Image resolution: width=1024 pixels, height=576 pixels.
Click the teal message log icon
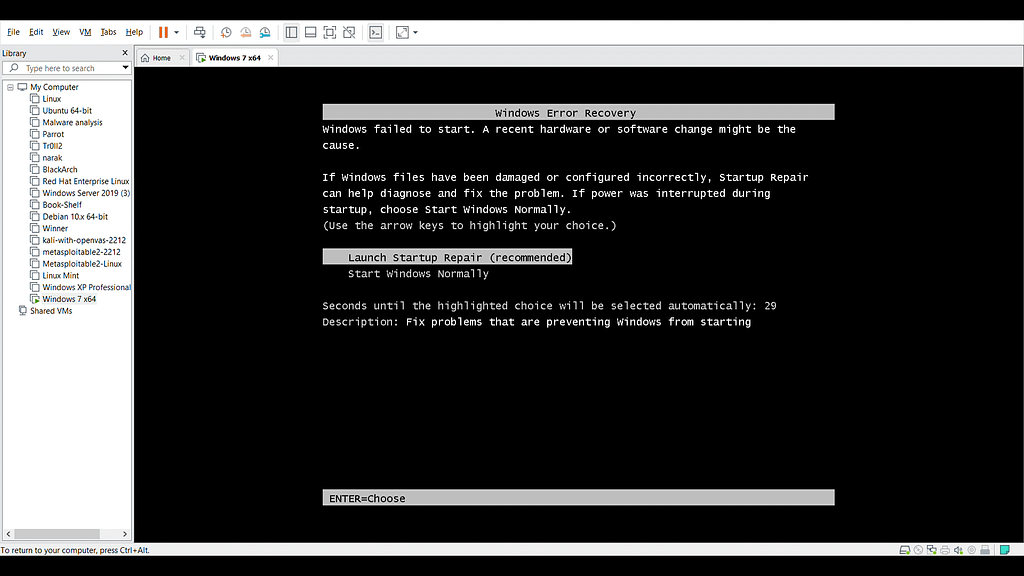(1004, 550)
